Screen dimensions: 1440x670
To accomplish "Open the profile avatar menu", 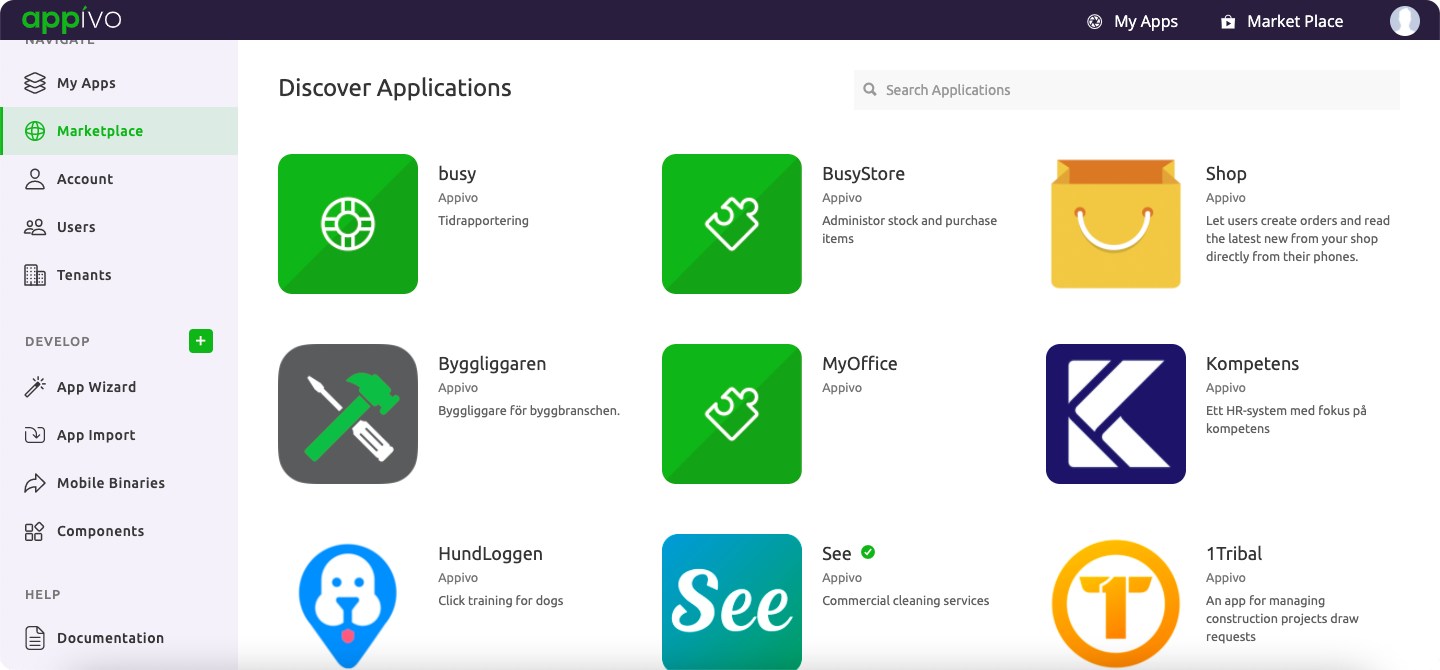I will [1405, 20].
